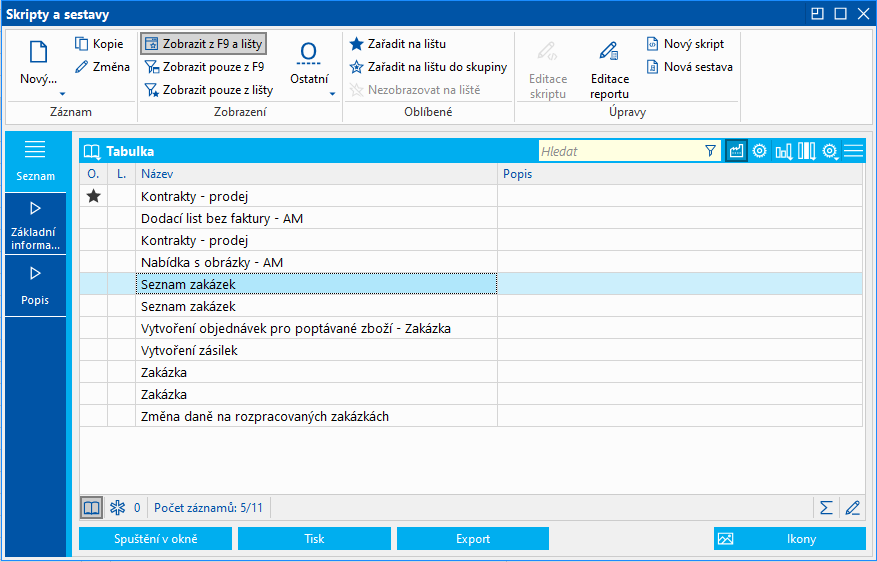This screenshot has width=877, height=562.
Task: Click the book icon in status bar
Action: pyautogui.click(x=91, y=508)
